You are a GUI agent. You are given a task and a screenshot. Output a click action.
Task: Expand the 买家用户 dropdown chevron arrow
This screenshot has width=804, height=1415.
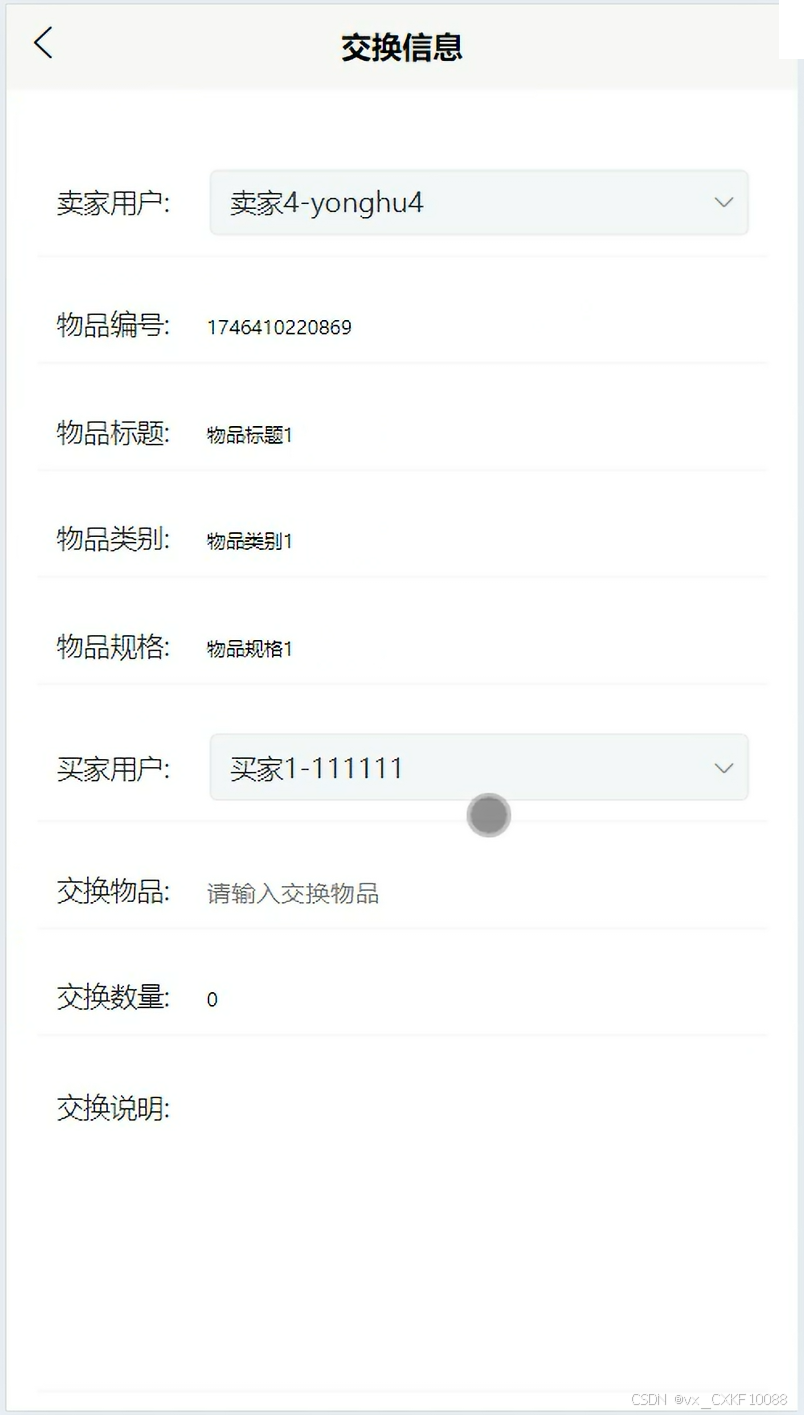click(724, 768)
